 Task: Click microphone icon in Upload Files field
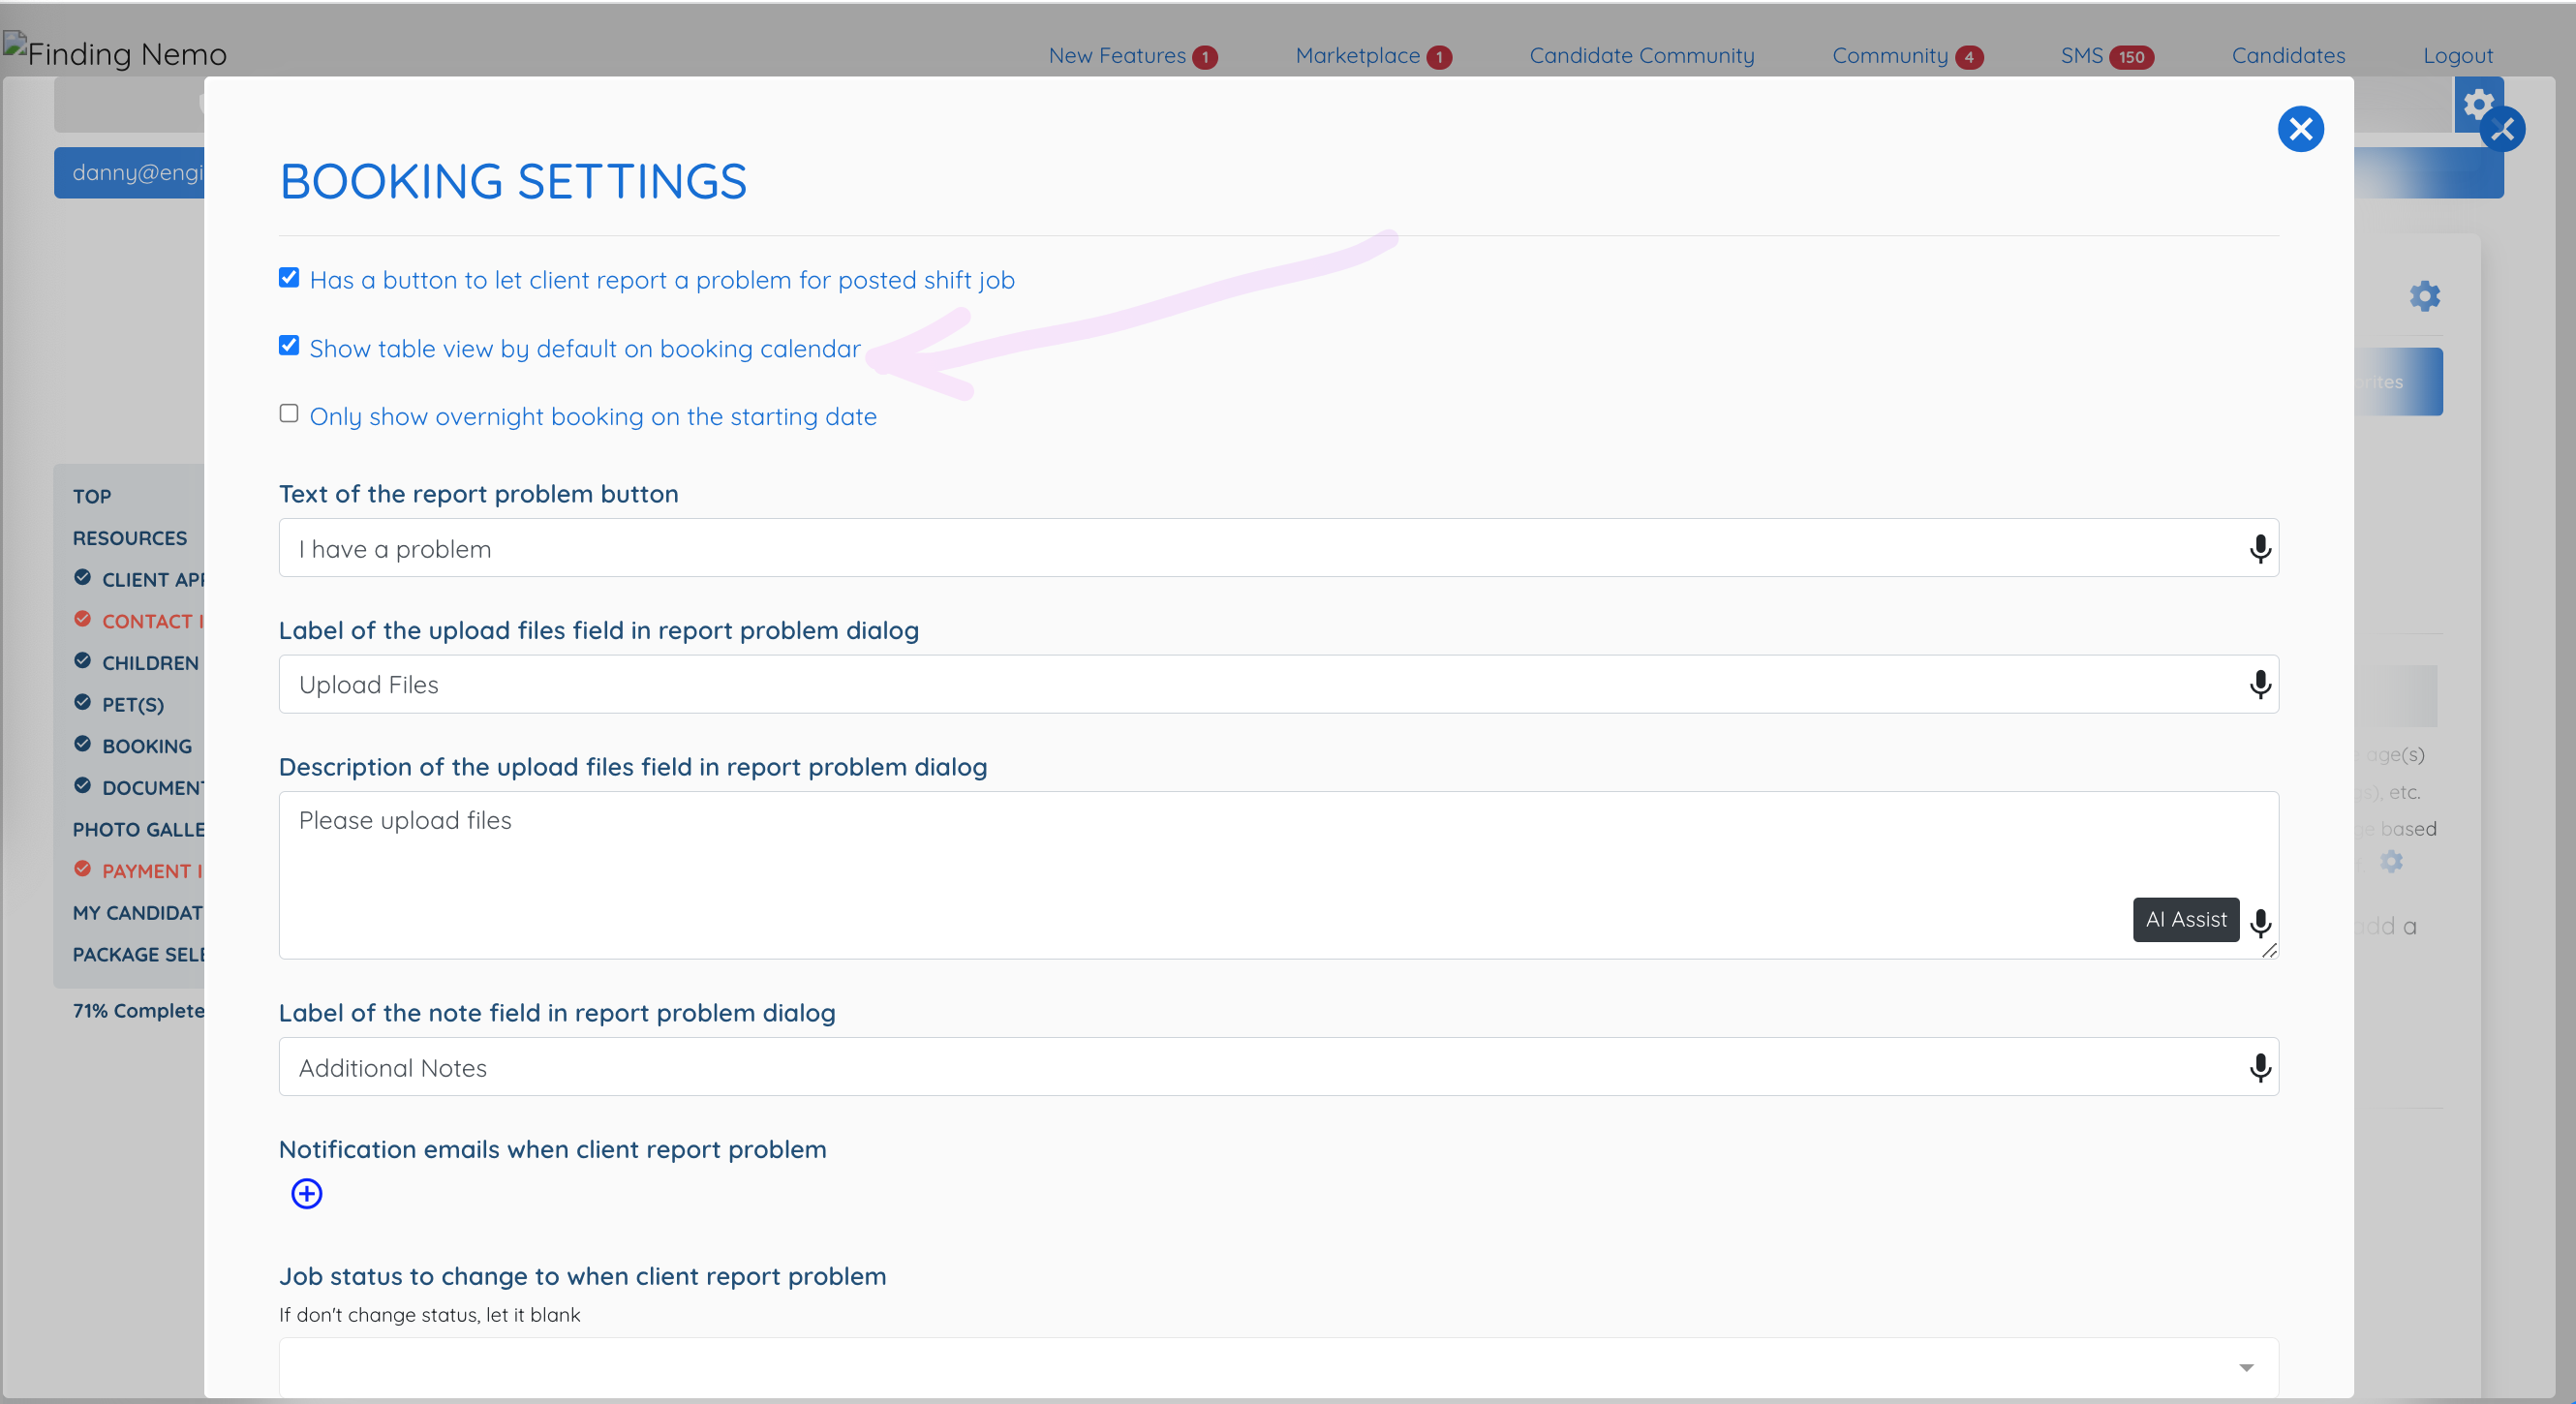click(x=2259, y=685)
